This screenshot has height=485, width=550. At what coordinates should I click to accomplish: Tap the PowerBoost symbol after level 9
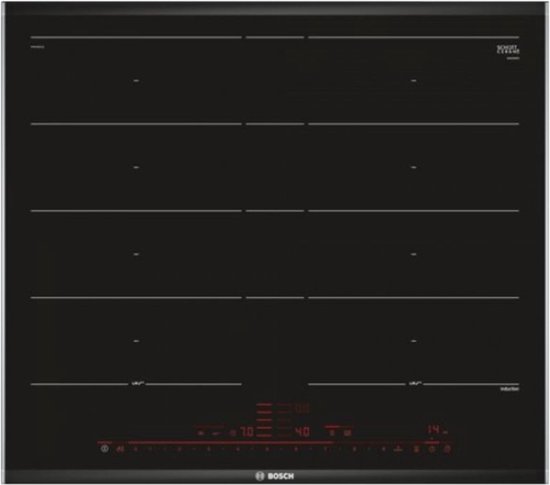coord(398,449)
